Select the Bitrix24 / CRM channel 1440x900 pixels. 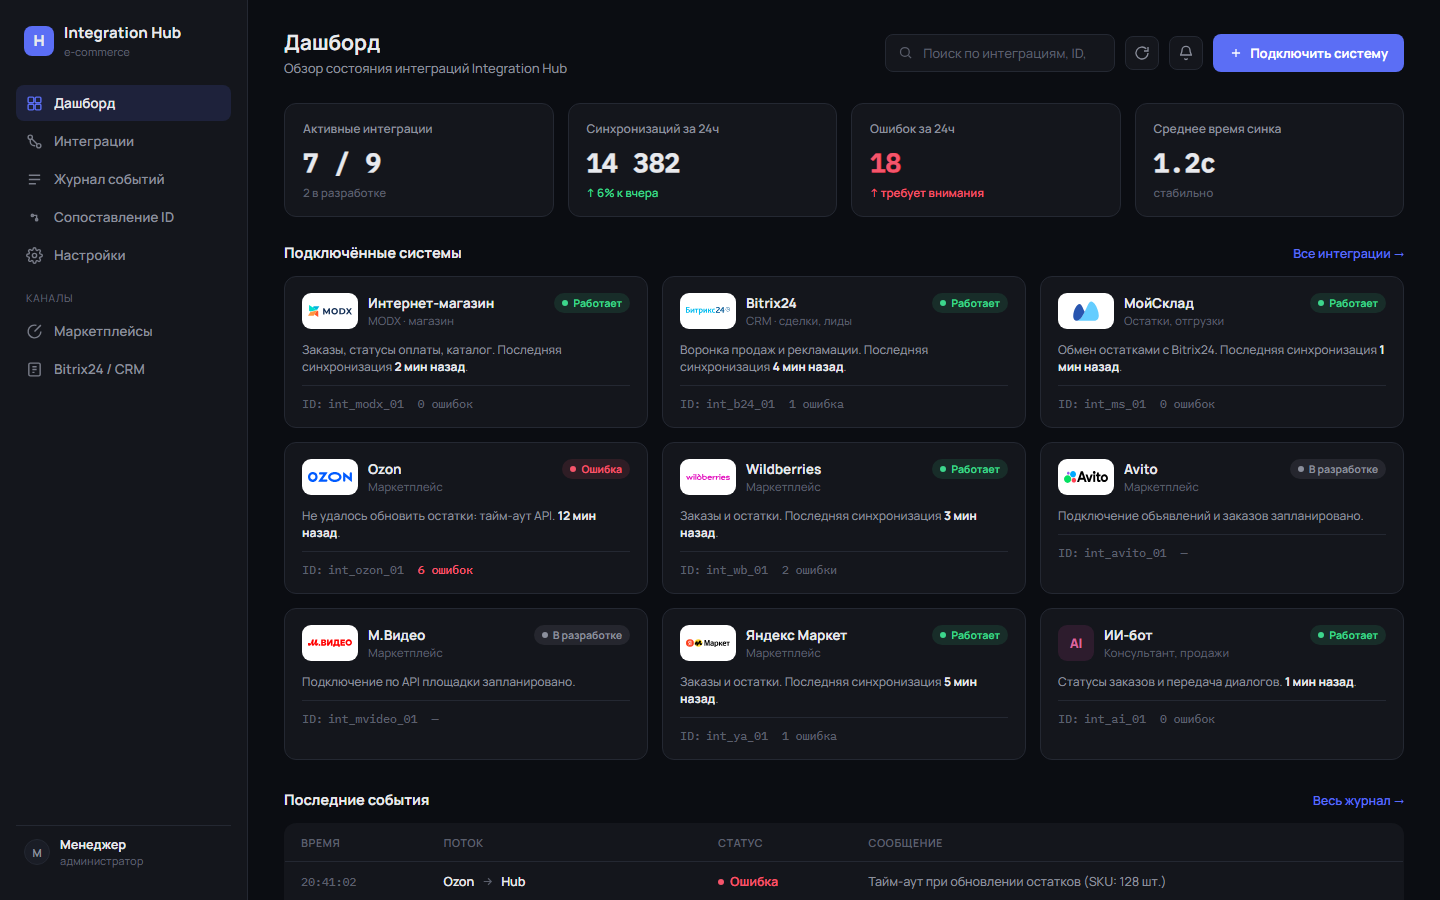[123, 369]
